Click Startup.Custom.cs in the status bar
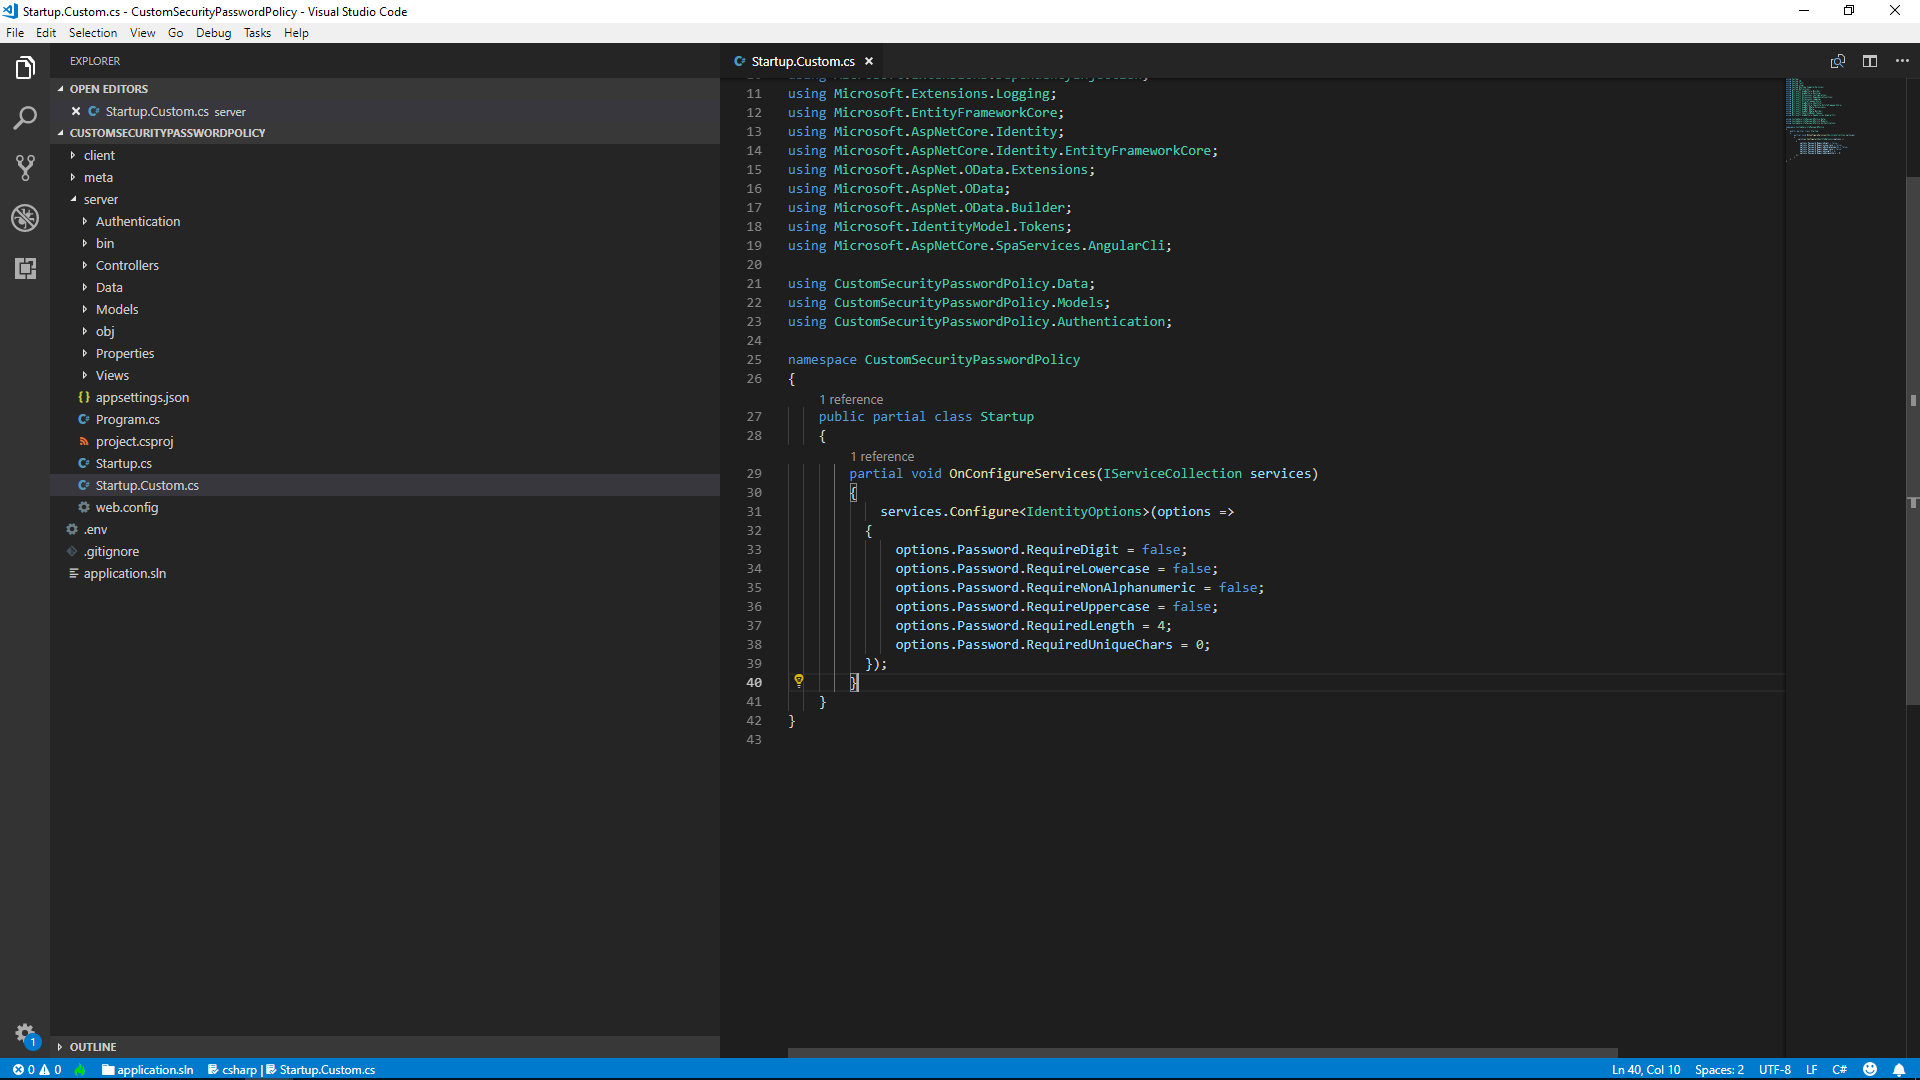1920x1080 pixels. [x=321, y=1069]
